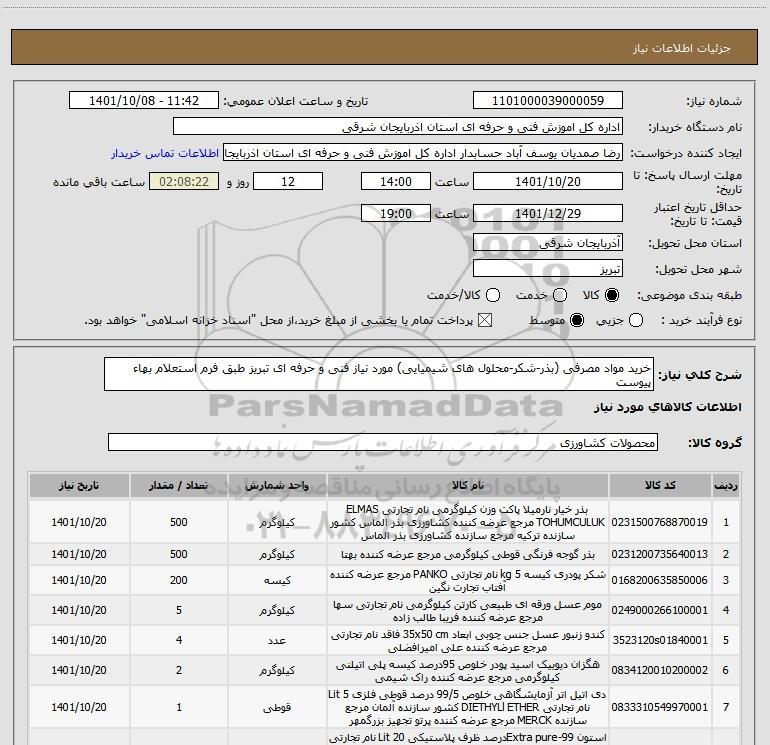Screen dimensions: 770x745
Task: Select the خدمت radio button
Action: click(560, 295)
